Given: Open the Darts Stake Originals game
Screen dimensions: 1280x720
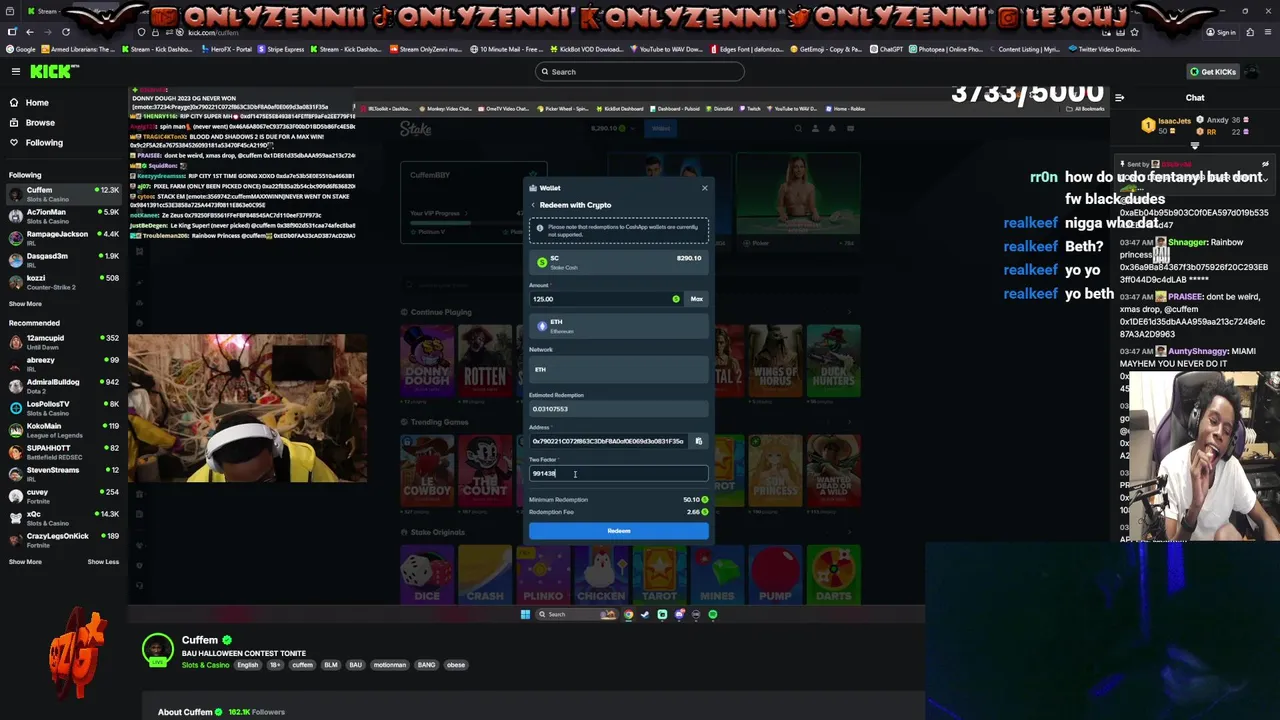Looking at the screenshot, I should [x=833, y=575].
